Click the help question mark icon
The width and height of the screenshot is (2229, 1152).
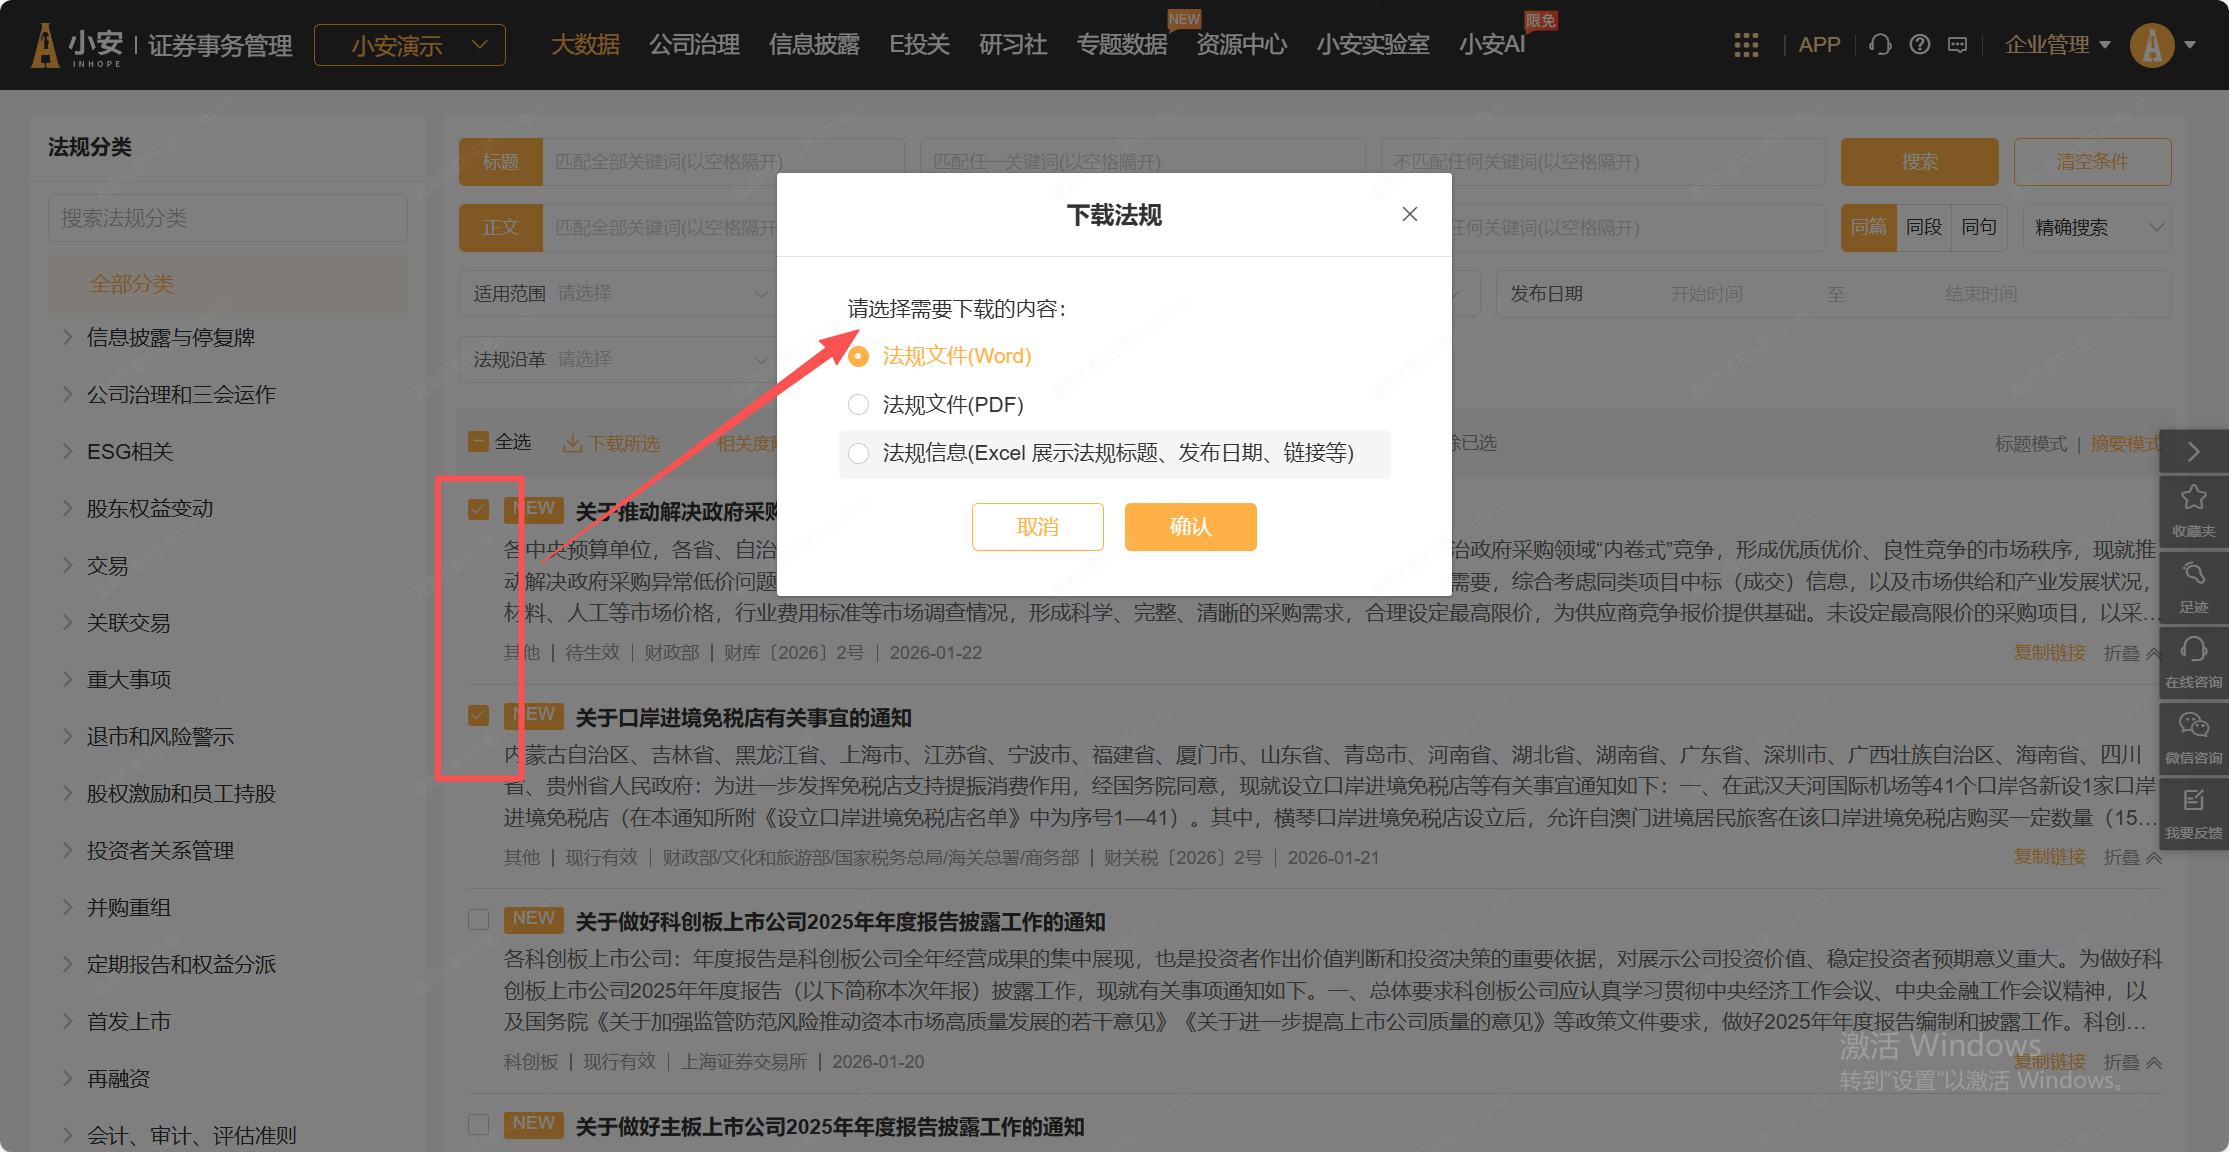point(1919,45)
